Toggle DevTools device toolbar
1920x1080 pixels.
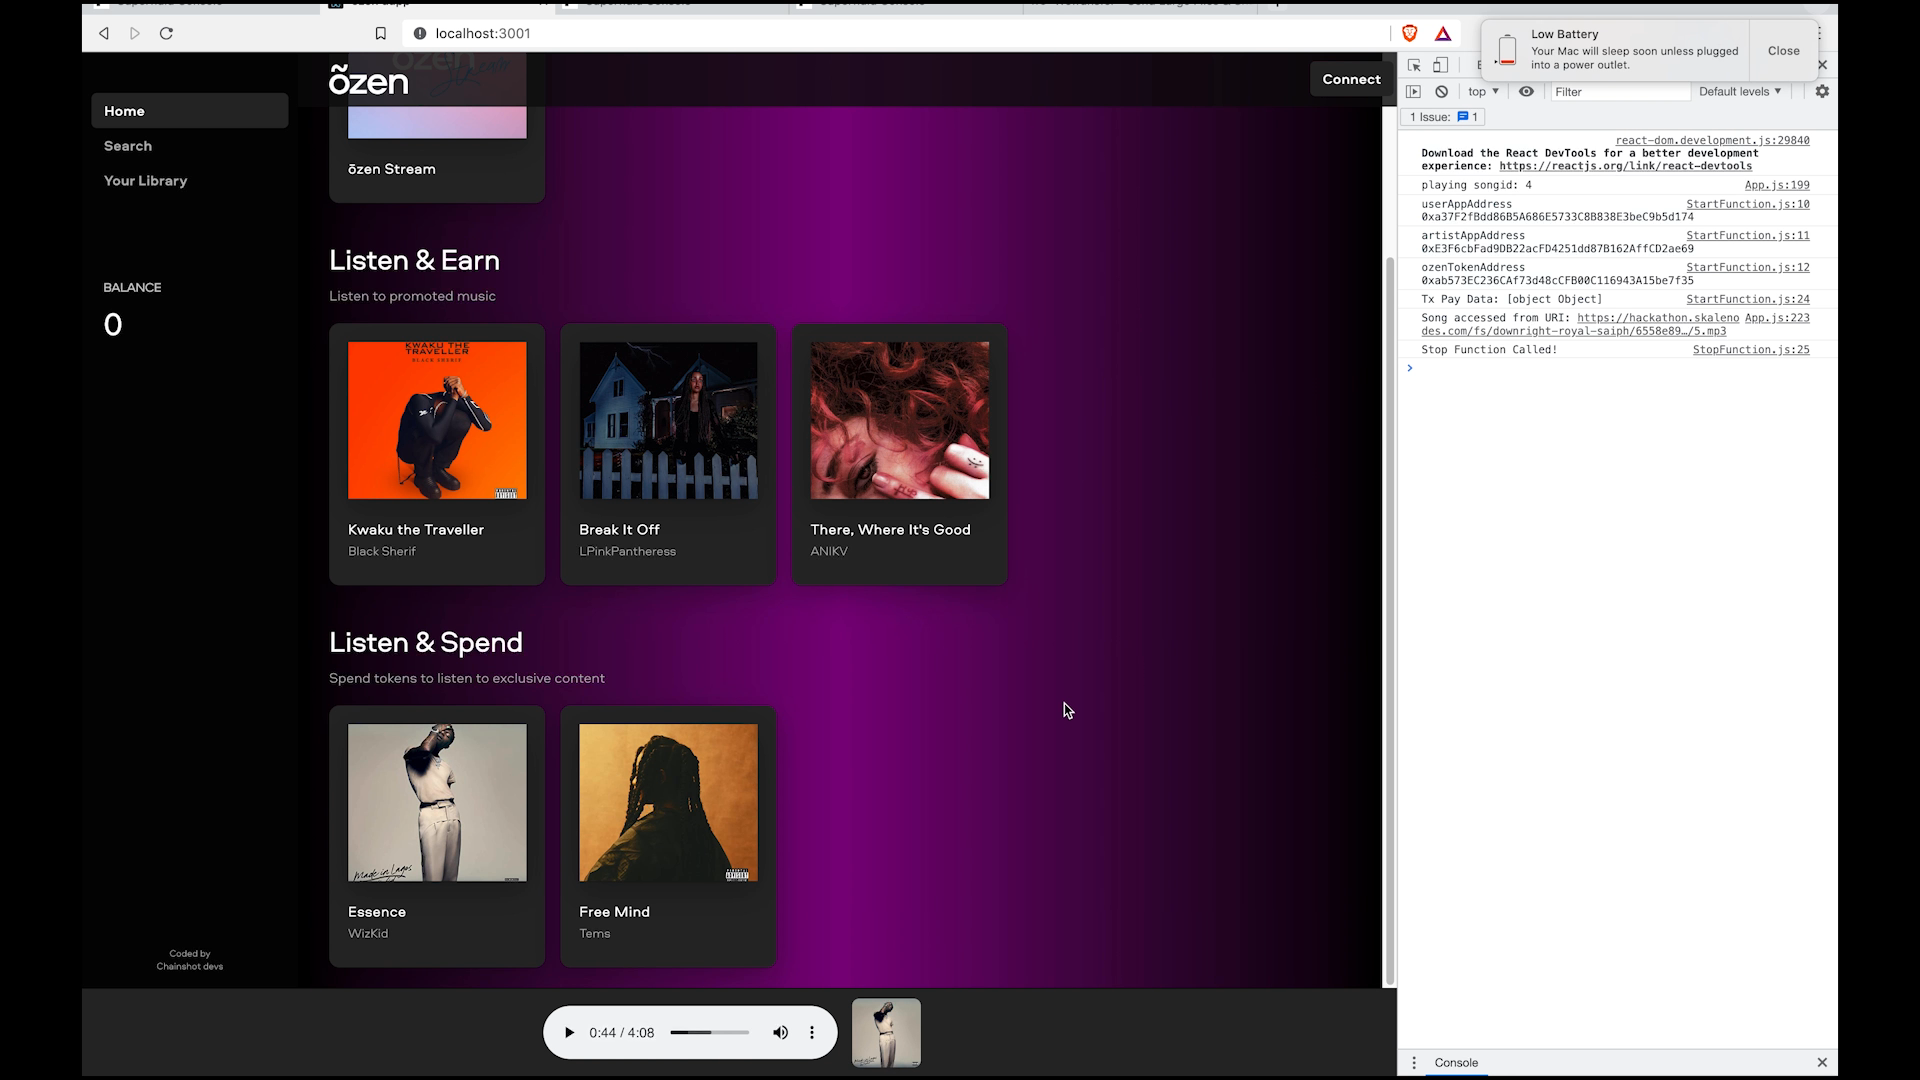click(x=1441, y=65)
